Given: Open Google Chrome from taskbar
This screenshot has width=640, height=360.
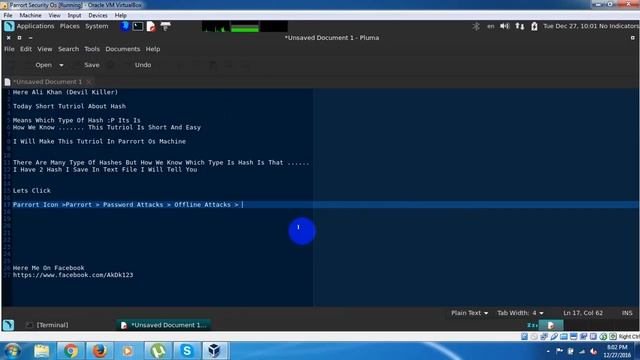Looking at the screenshot, I should click(71, 351).
